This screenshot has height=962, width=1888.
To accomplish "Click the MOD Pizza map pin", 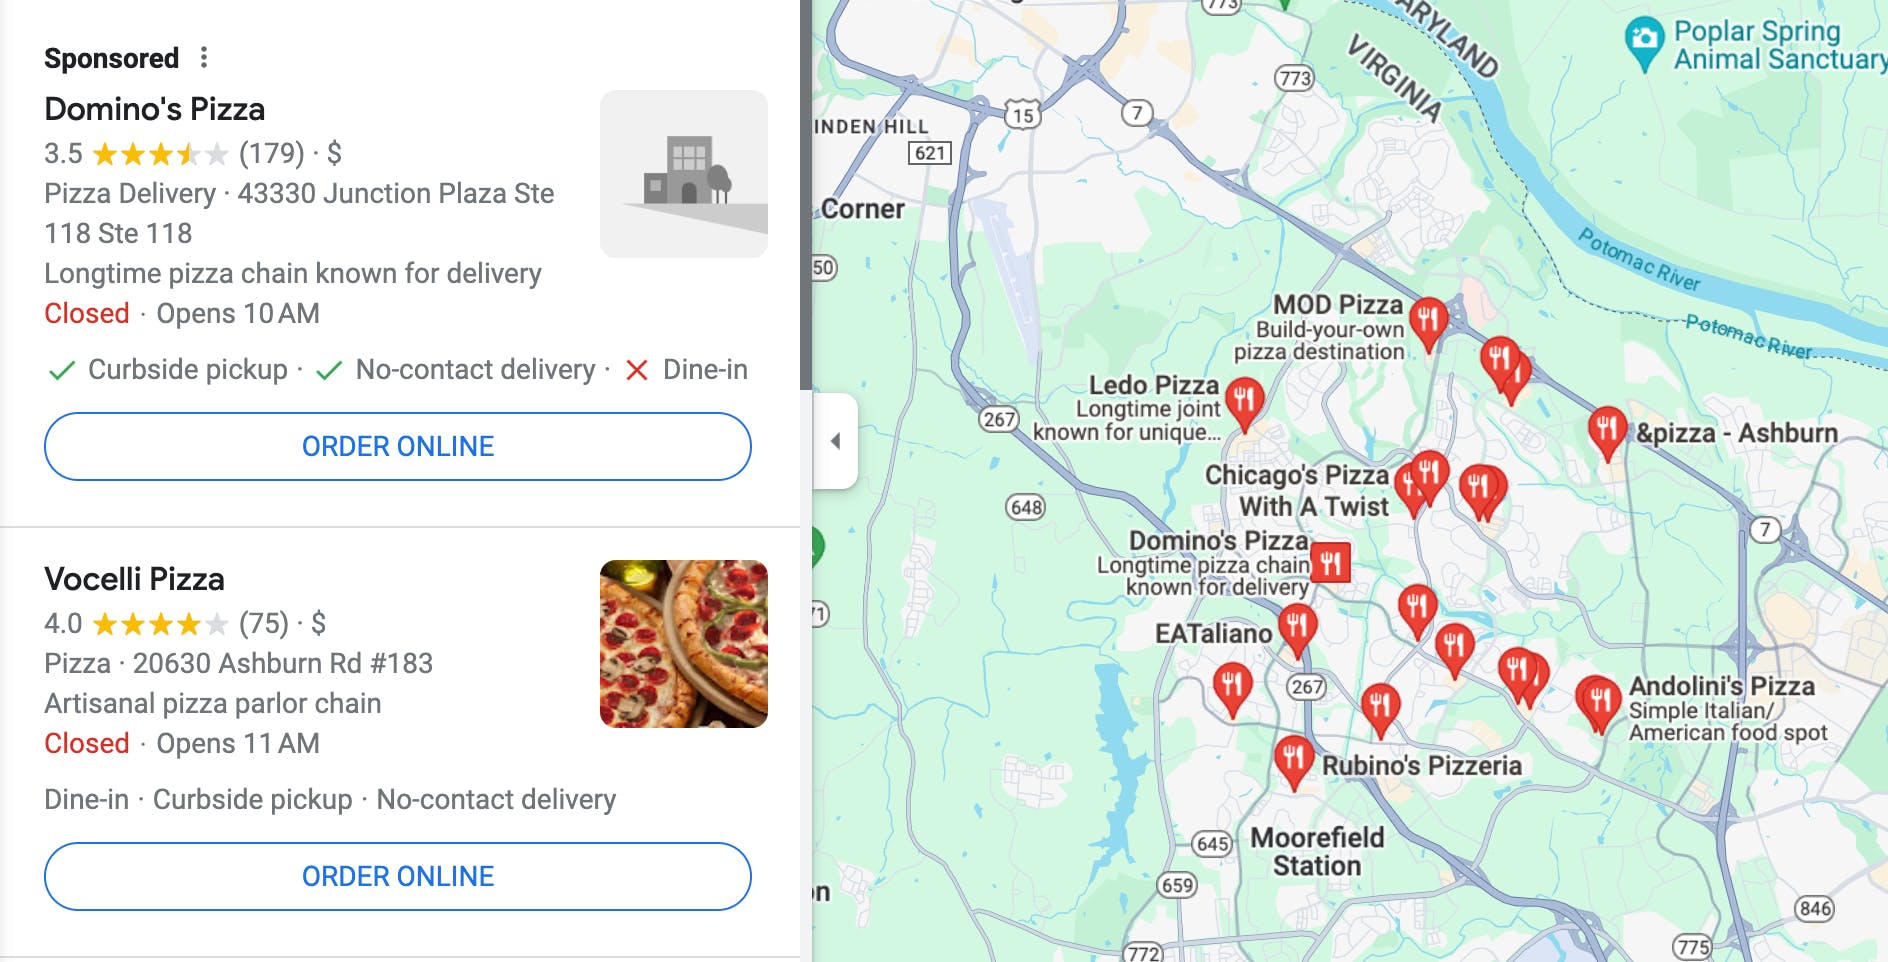I will click(x=1429, y=322).
